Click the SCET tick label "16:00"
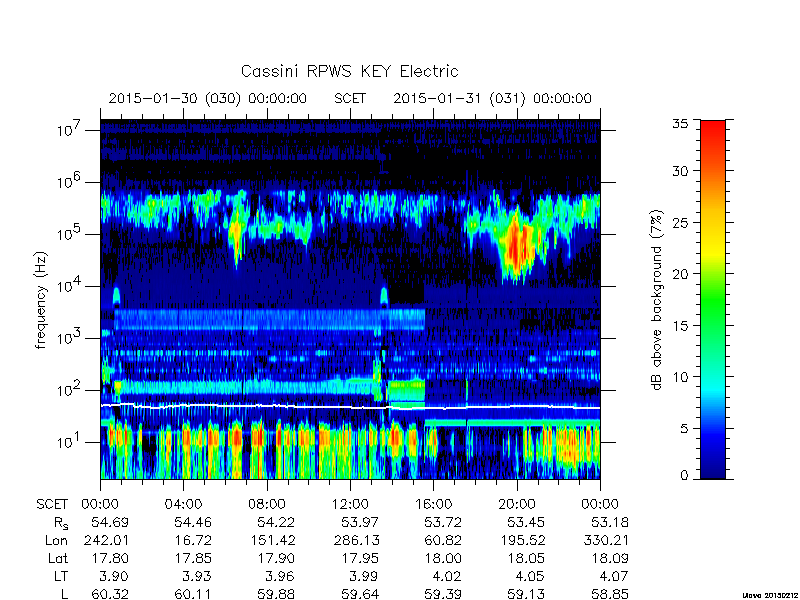Image resolution: width=800 pixels, height=600 pixels. coord(433,504)
